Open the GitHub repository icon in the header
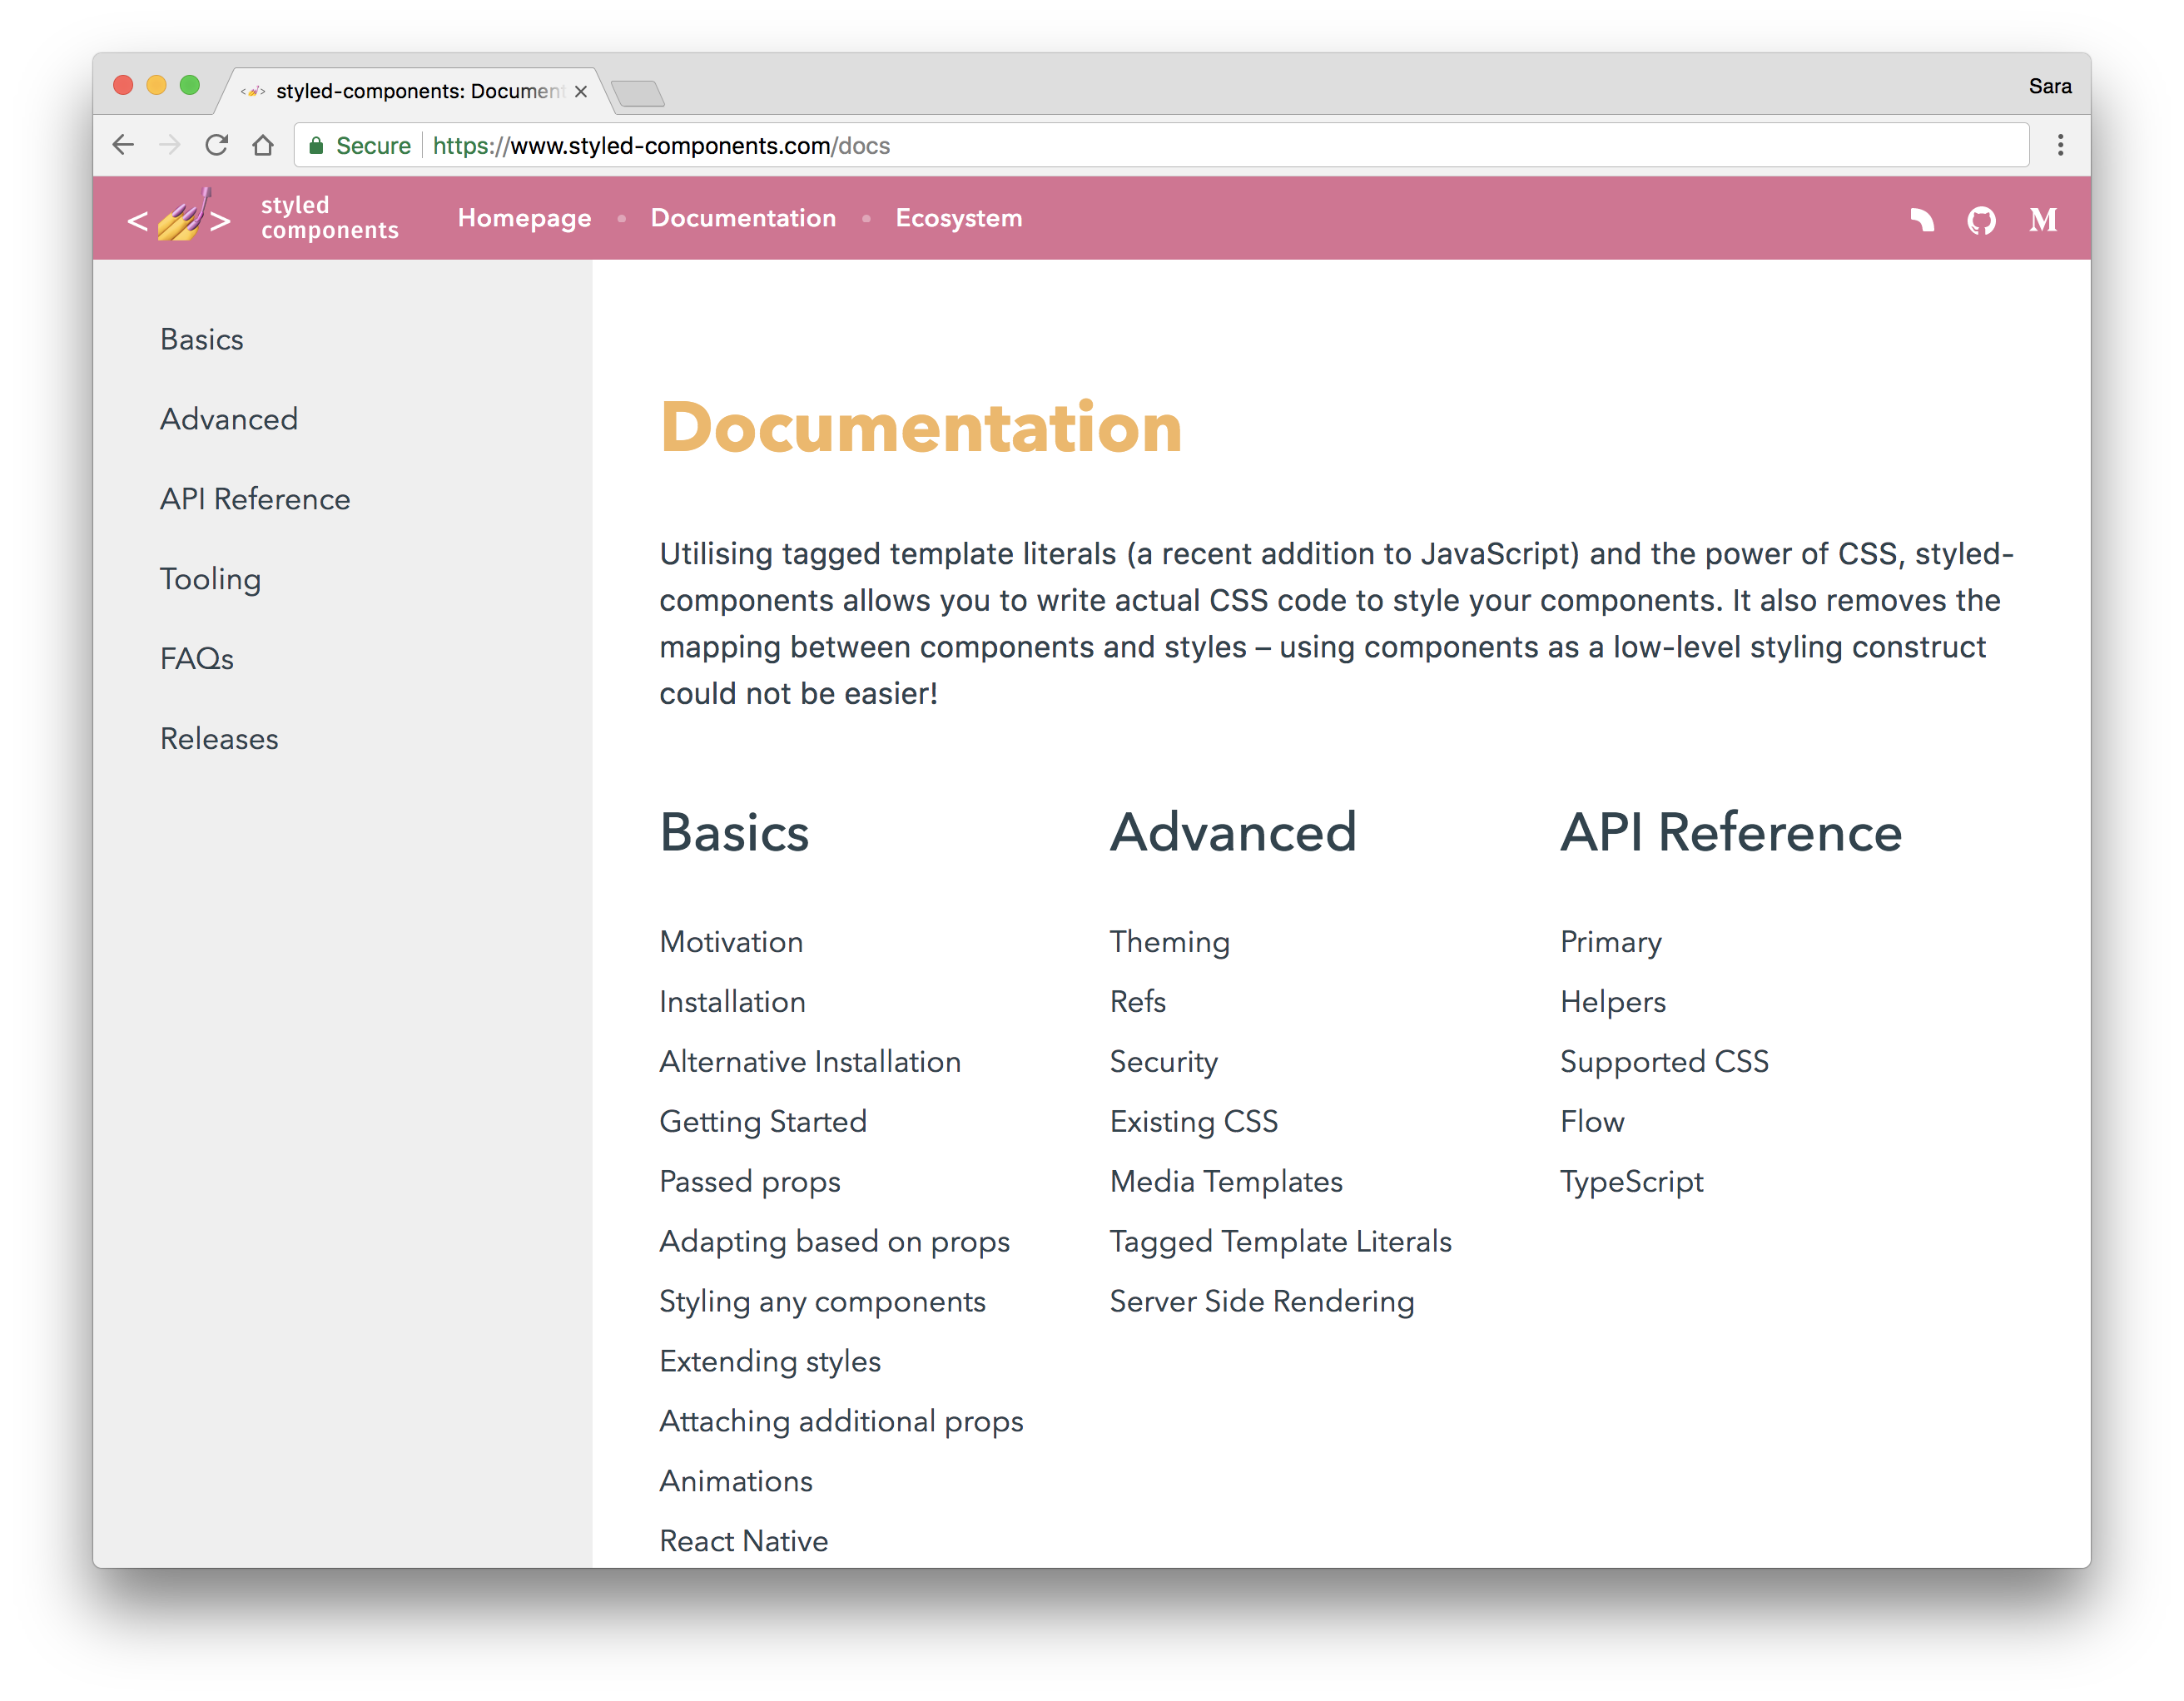The height and width of the screenshot is (1701, 2184). point(1982,219)
